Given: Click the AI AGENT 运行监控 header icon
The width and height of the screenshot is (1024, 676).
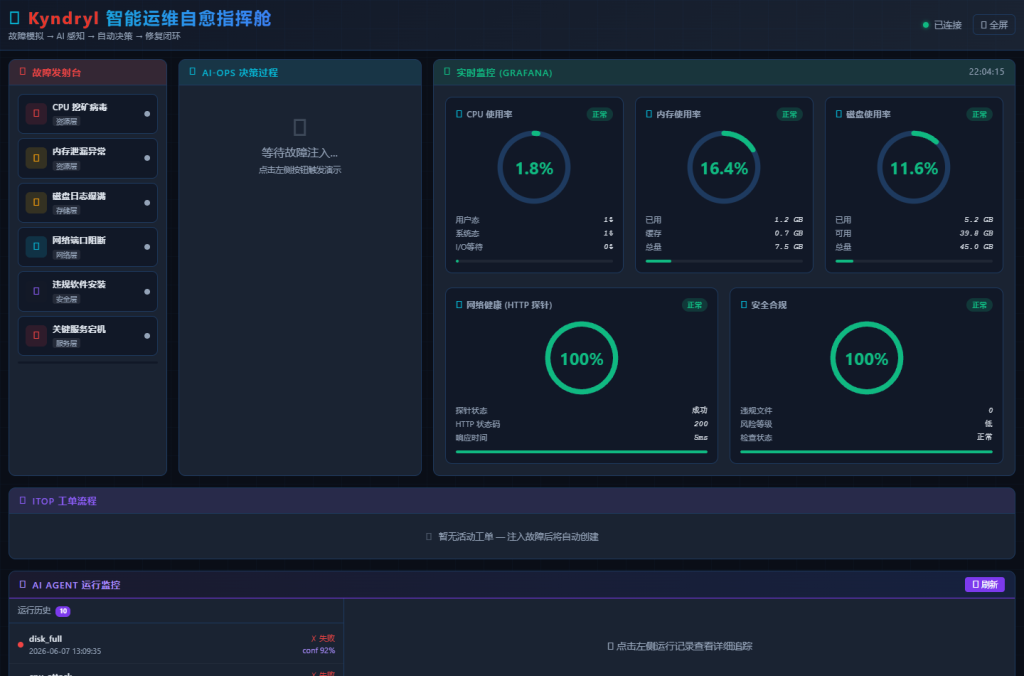Looking at the screenshot, I should click(23, 585).
